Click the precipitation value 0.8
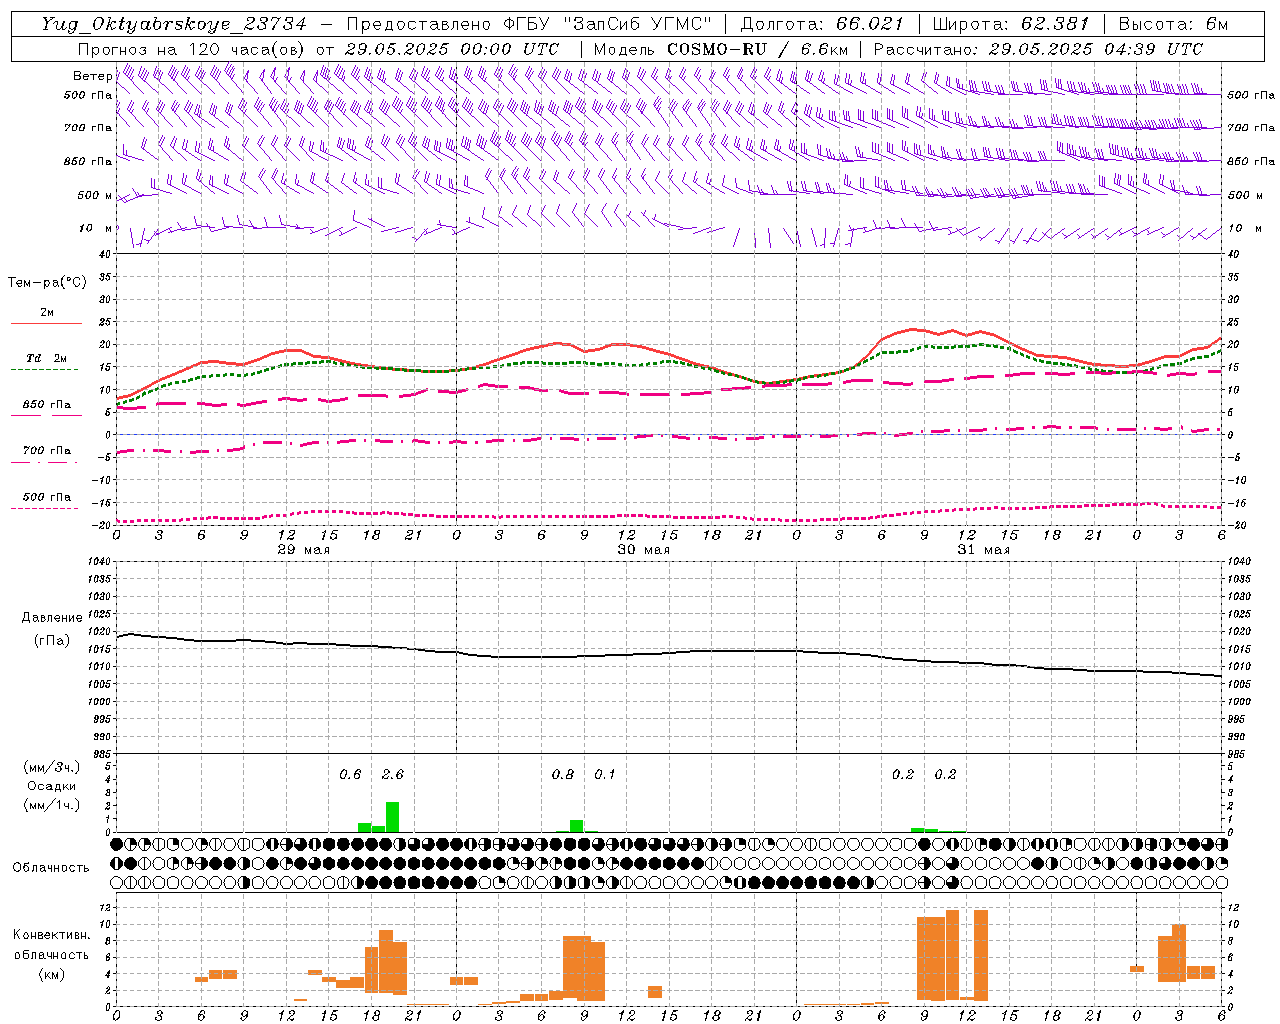 point(563,774)
